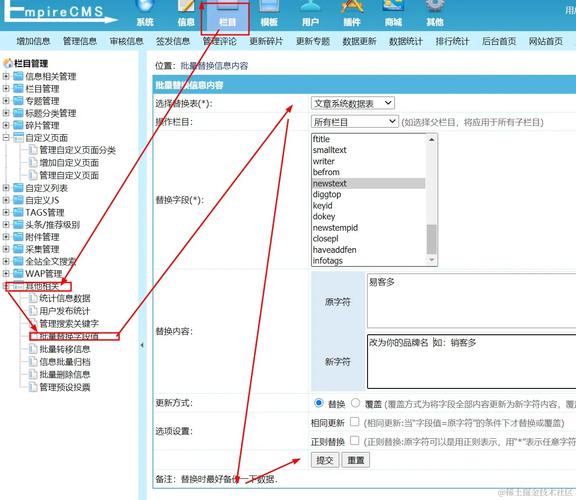Select the 替换 update method radio button
The image size is (576, 500).
click(319, 403)
